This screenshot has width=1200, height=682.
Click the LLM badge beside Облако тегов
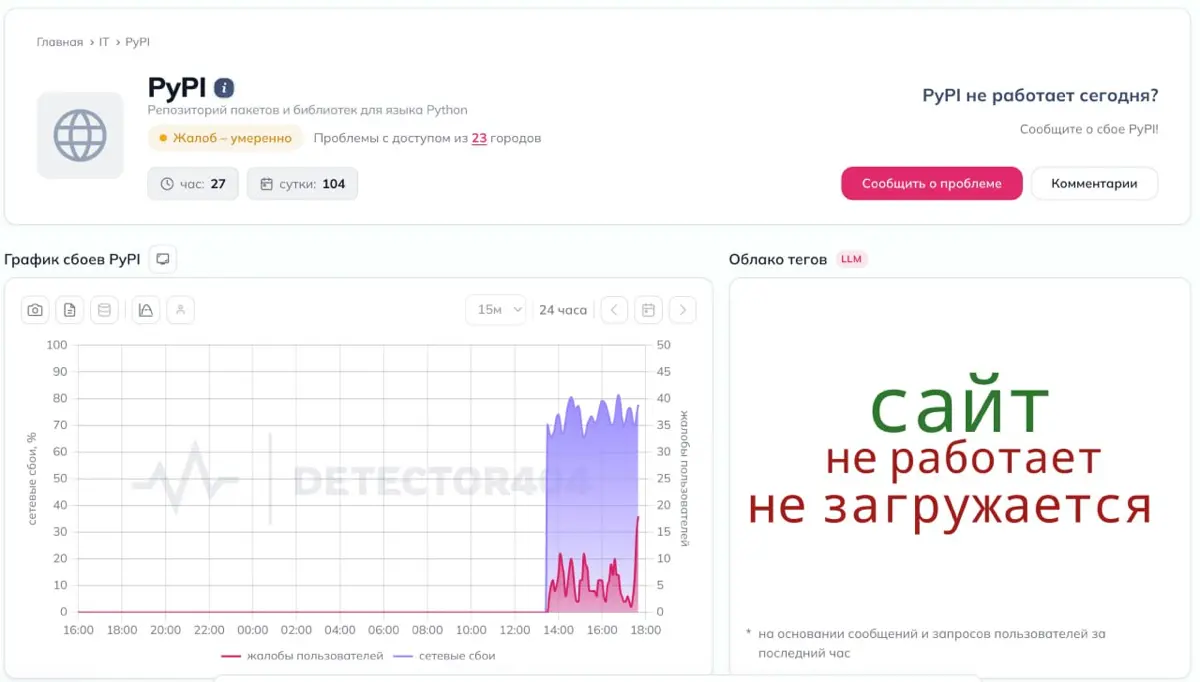(x=851, y=259)
